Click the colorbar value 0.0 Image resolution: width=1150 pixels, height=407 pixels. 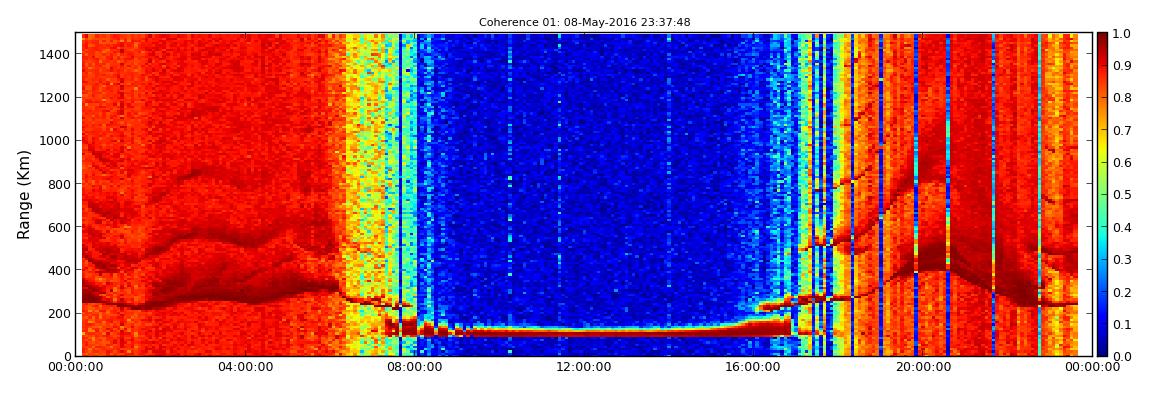pyautogui.click(x=1123, y=356)
